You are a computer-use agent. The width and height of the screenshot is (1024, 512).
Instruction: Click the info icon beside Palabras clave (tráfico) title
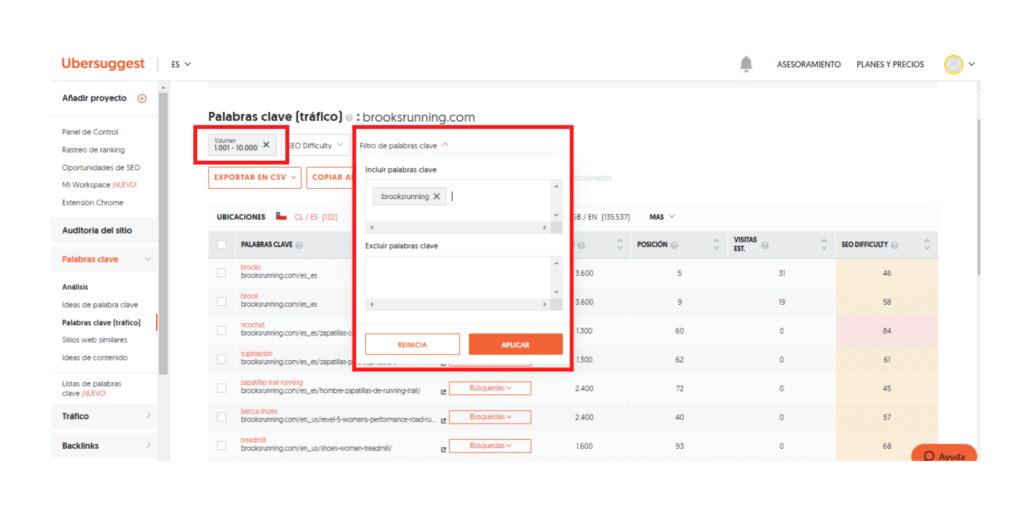[x=349, y=118]
